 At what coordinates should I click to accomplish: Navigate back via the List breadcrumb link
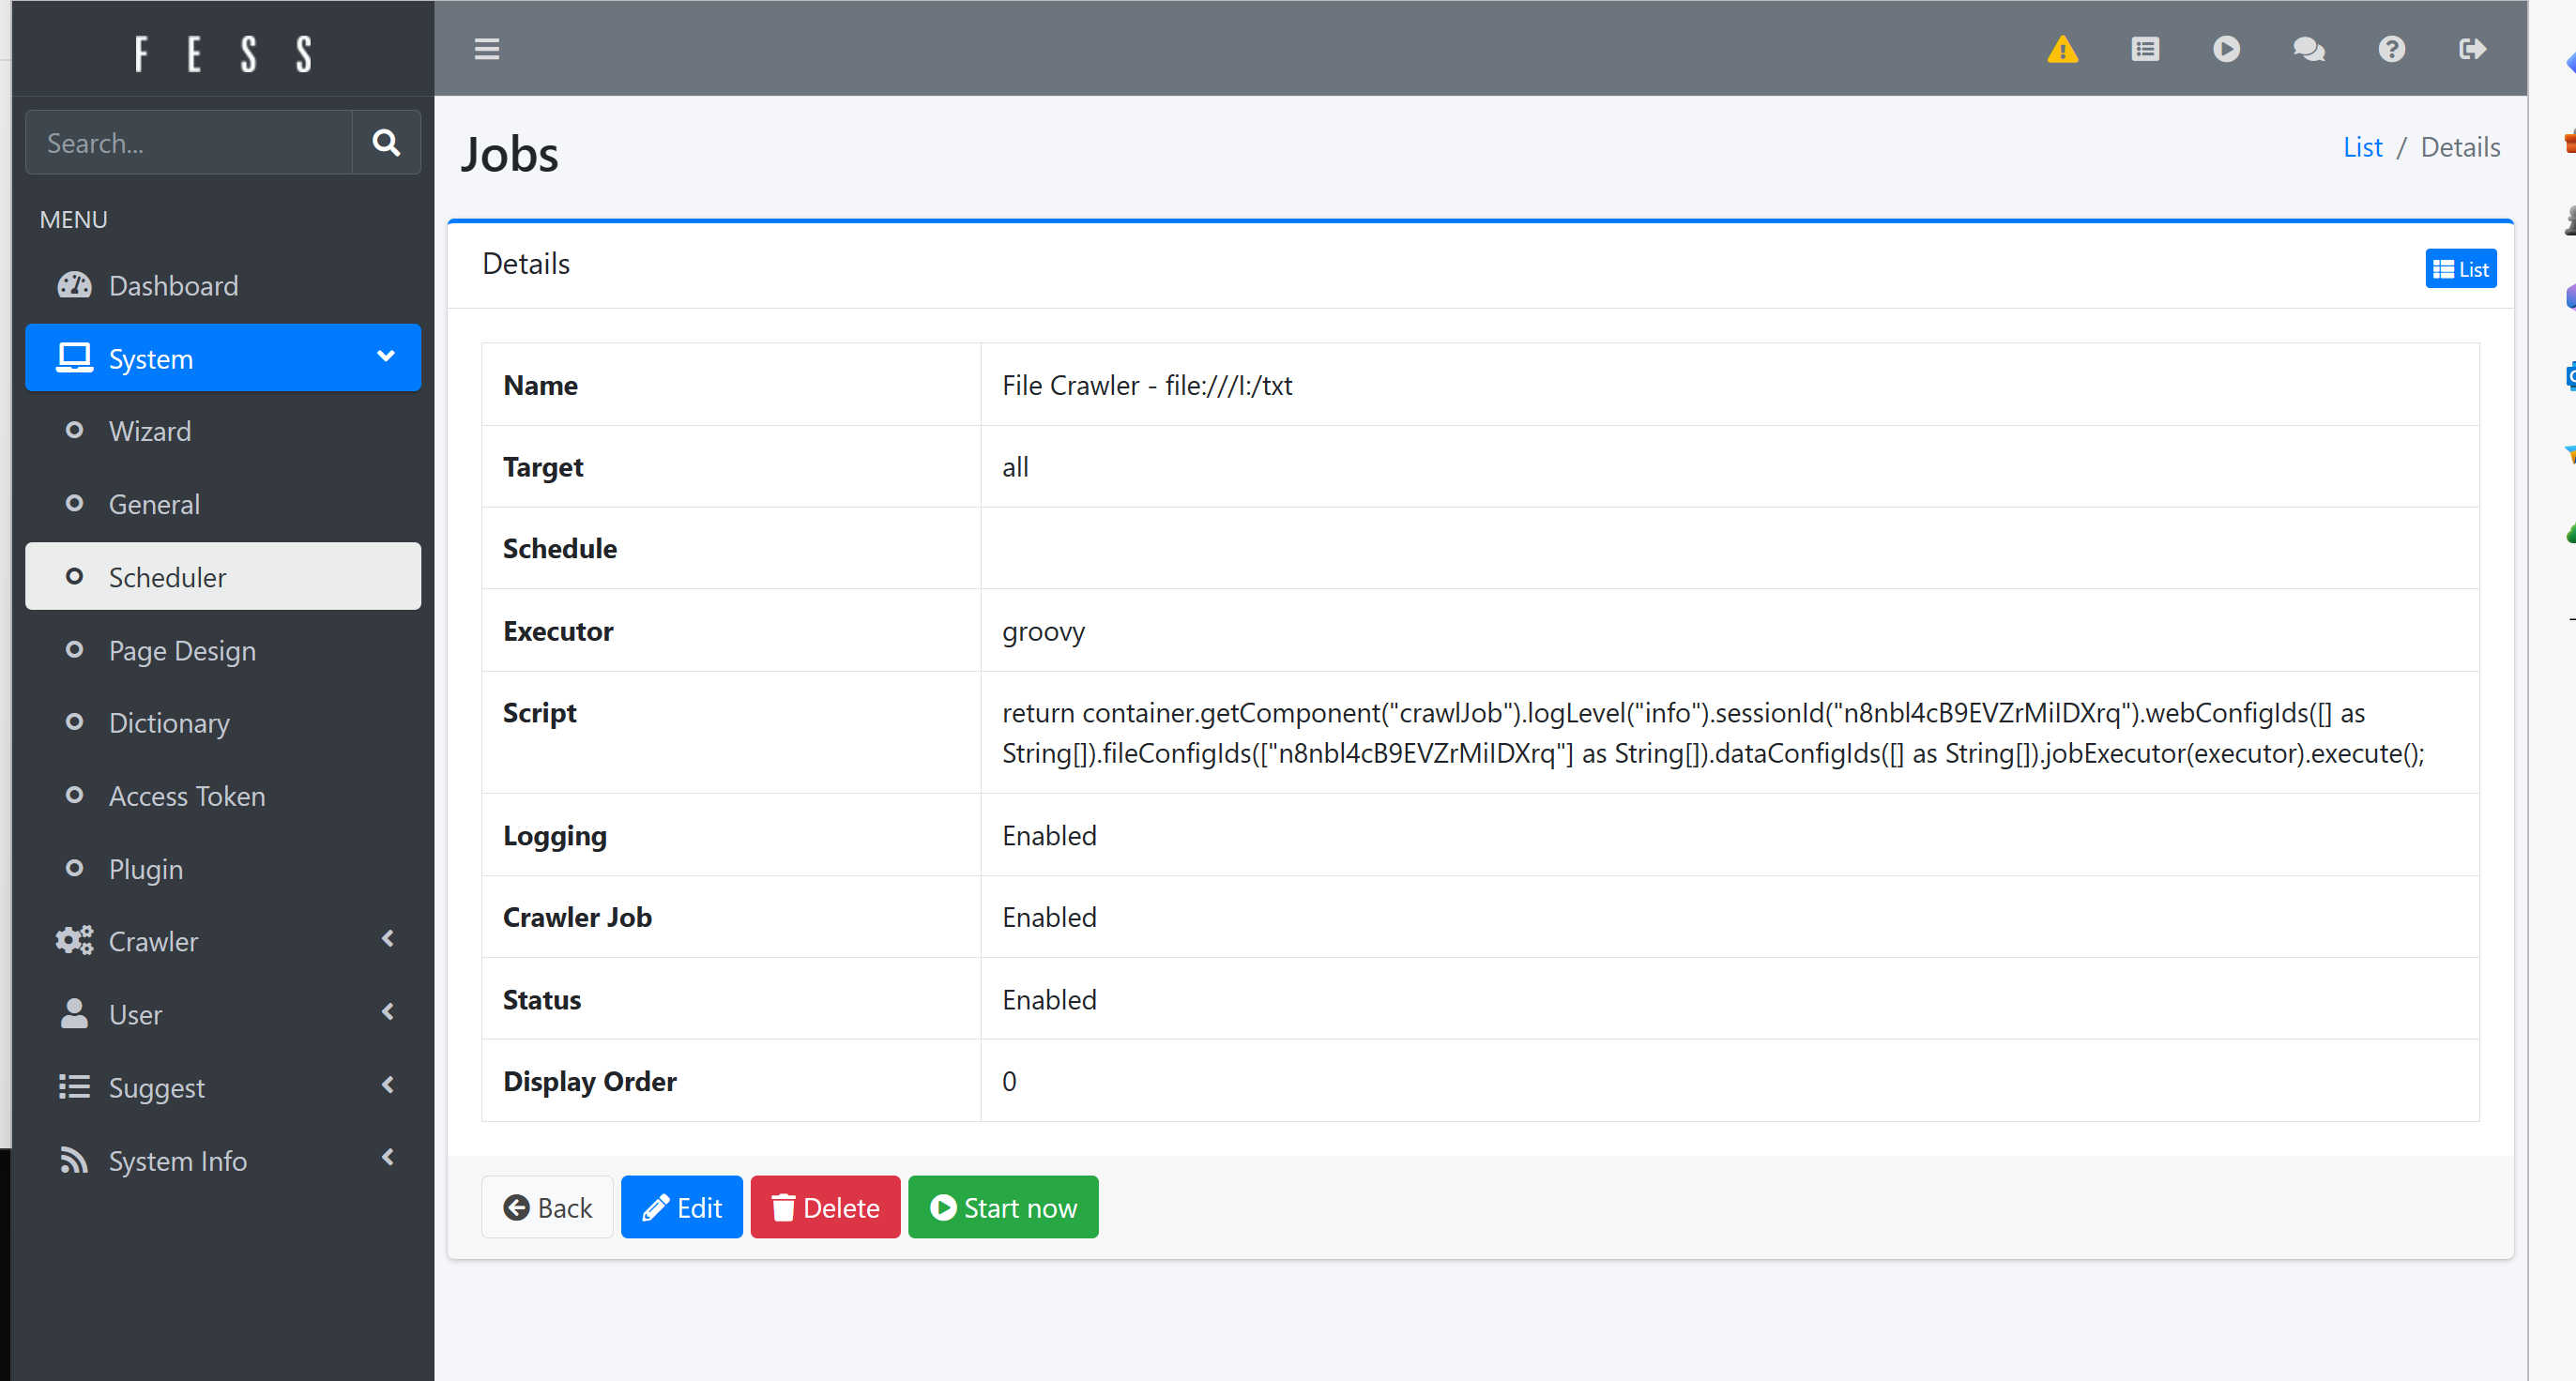click(x=2362, y=147)
